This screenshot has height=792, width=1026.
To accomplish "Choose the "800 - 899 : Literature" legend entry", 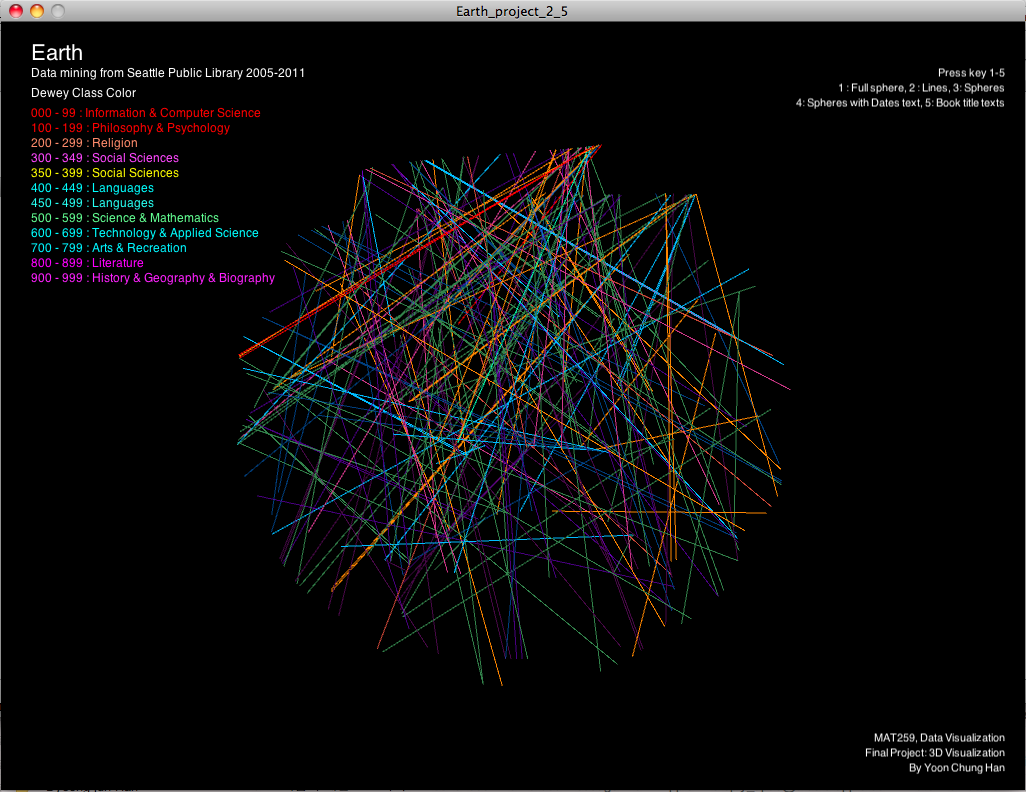I will click(88, 263).
